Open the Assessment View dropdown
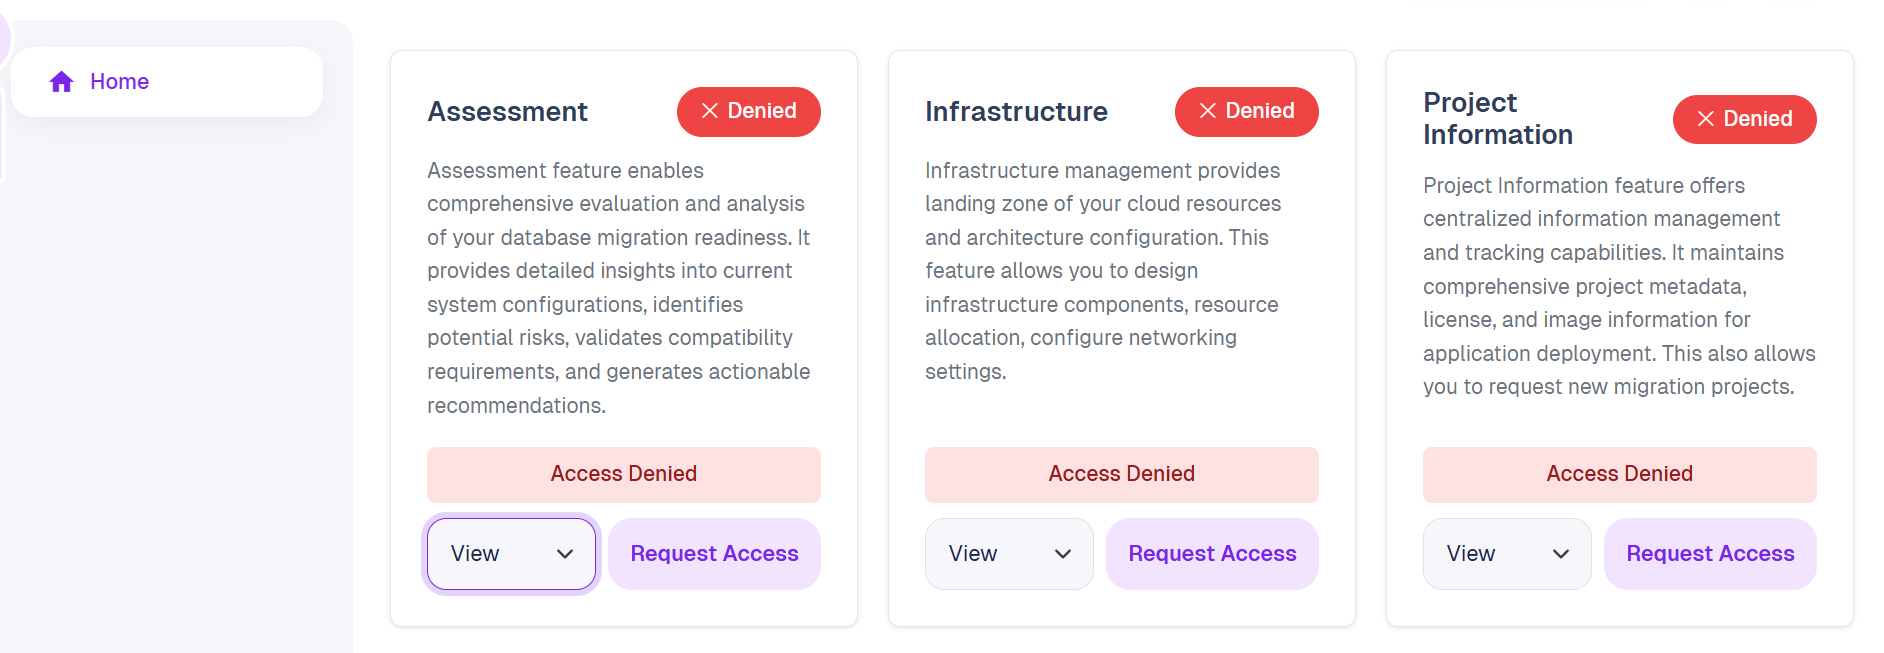Viewport: 1884px width, 653px height. tap(511, 554)
